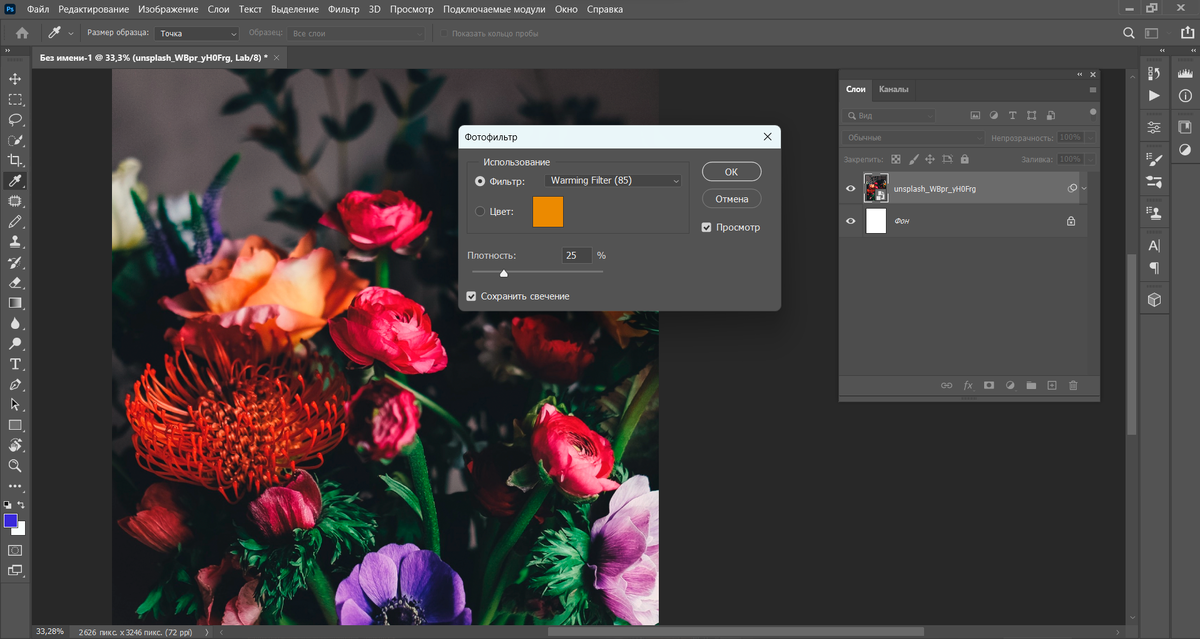1200x639 pixels.
Task: Expand smart filters on unsplash layer
Action: [x=1084, y=188]
